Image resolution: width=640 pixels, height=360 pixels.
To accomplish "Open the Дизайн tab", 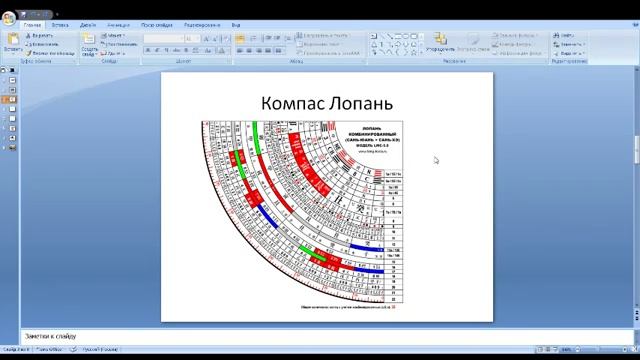I will (x=88, y=25).
